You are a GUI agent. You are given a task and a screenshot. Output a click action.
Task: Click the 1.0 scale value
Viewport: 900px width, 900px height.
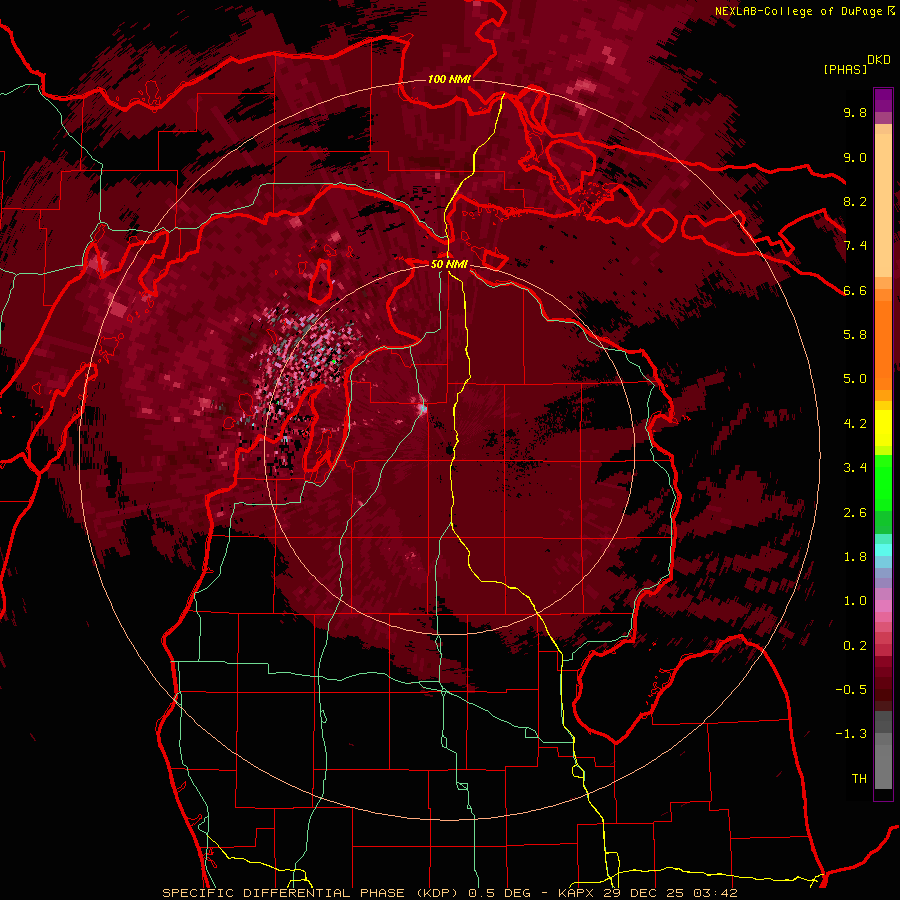(855, 601)
